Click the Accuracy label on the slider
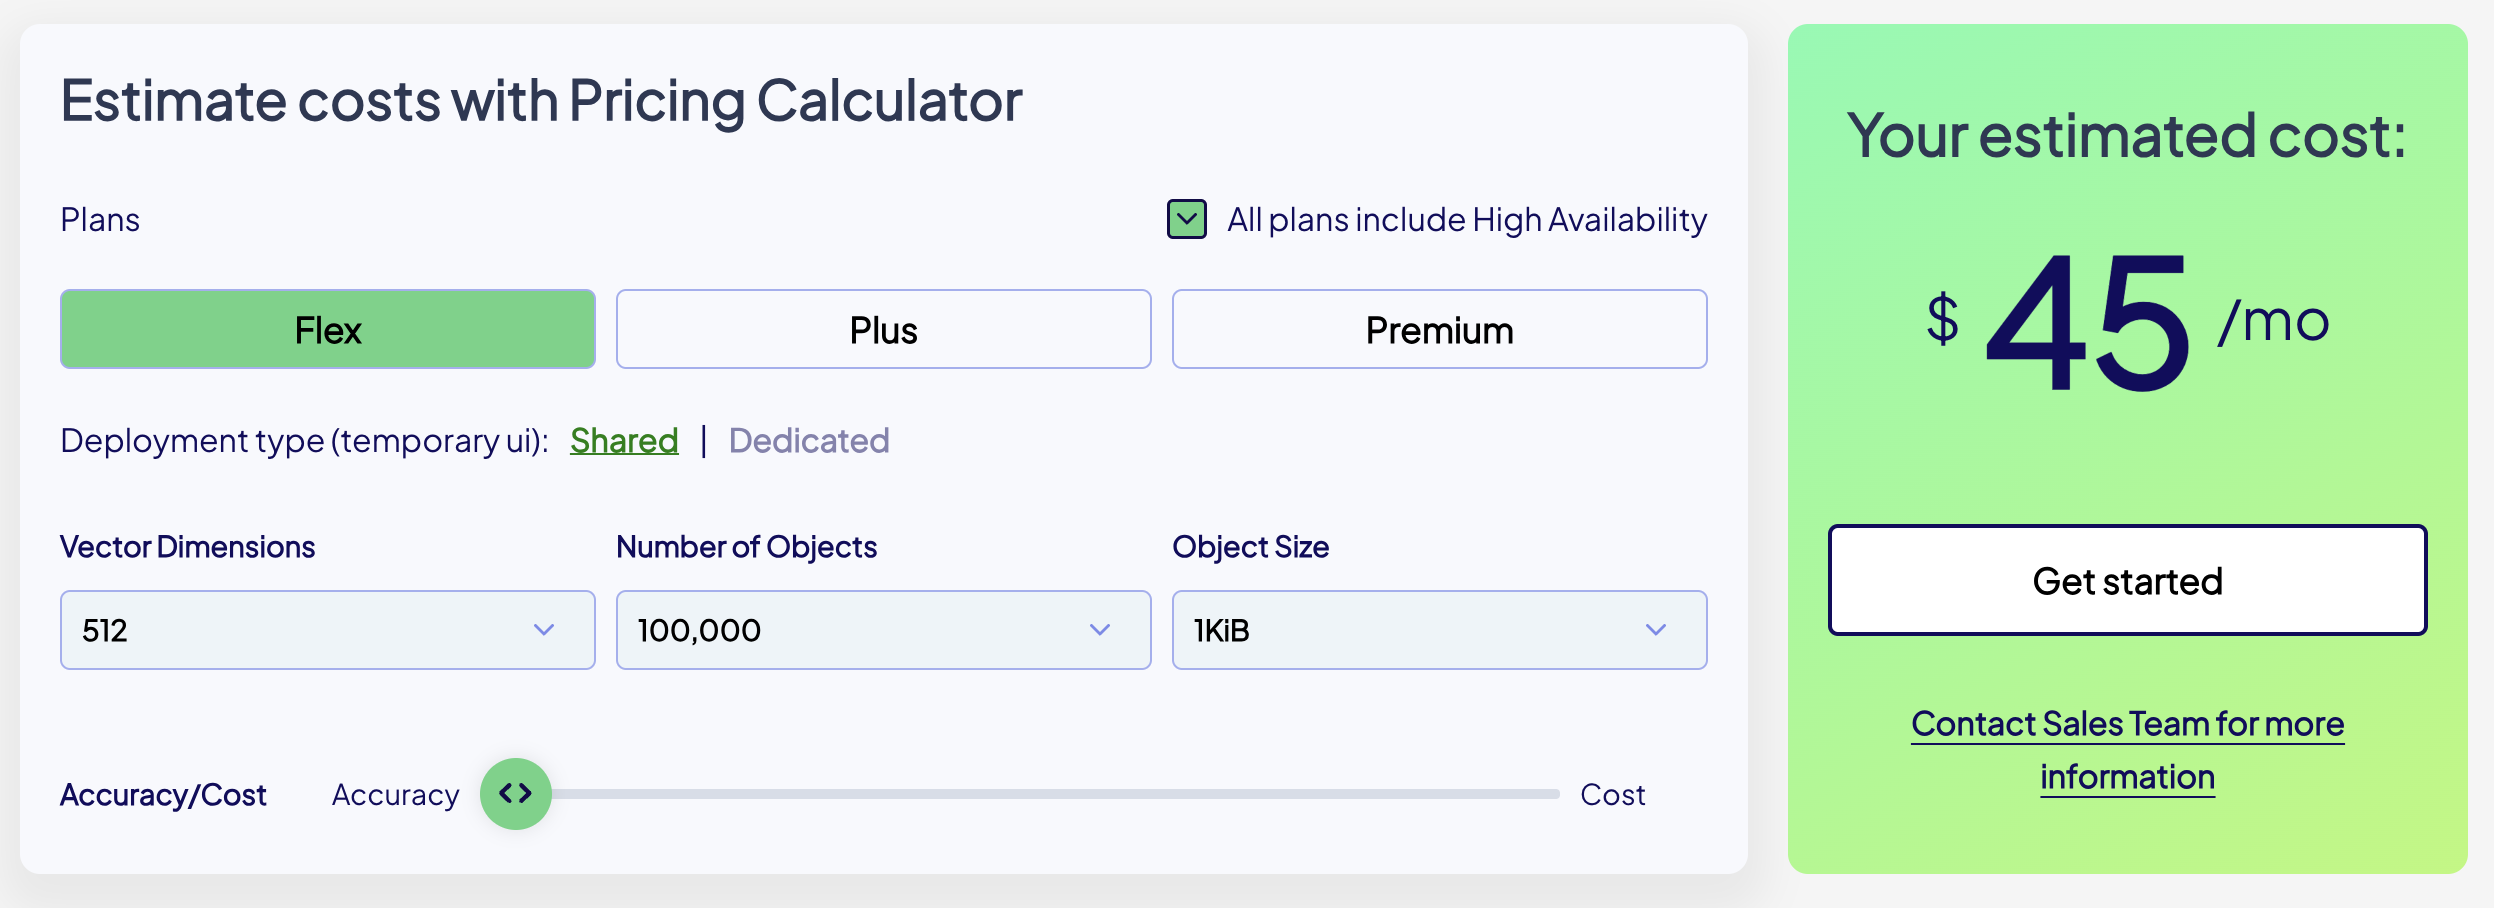 (x=396, y=793)
